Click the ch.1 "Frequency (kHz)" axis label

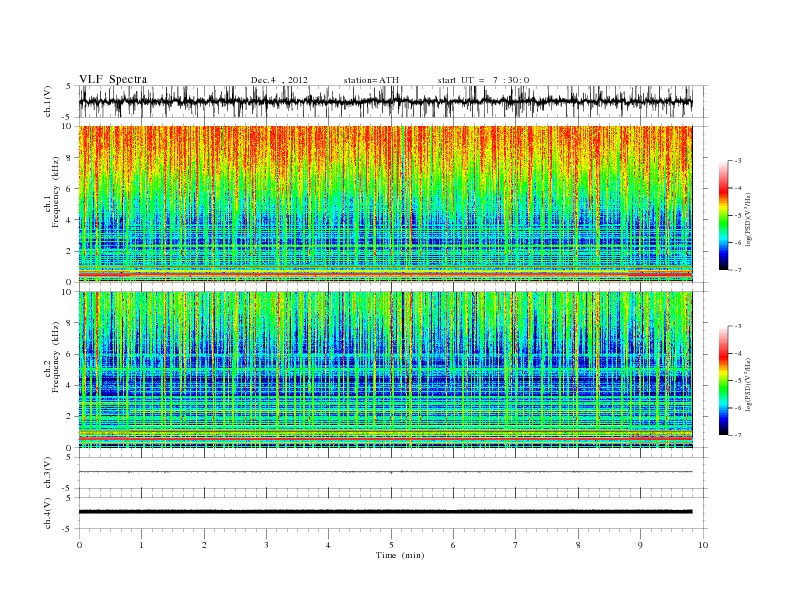55,192
